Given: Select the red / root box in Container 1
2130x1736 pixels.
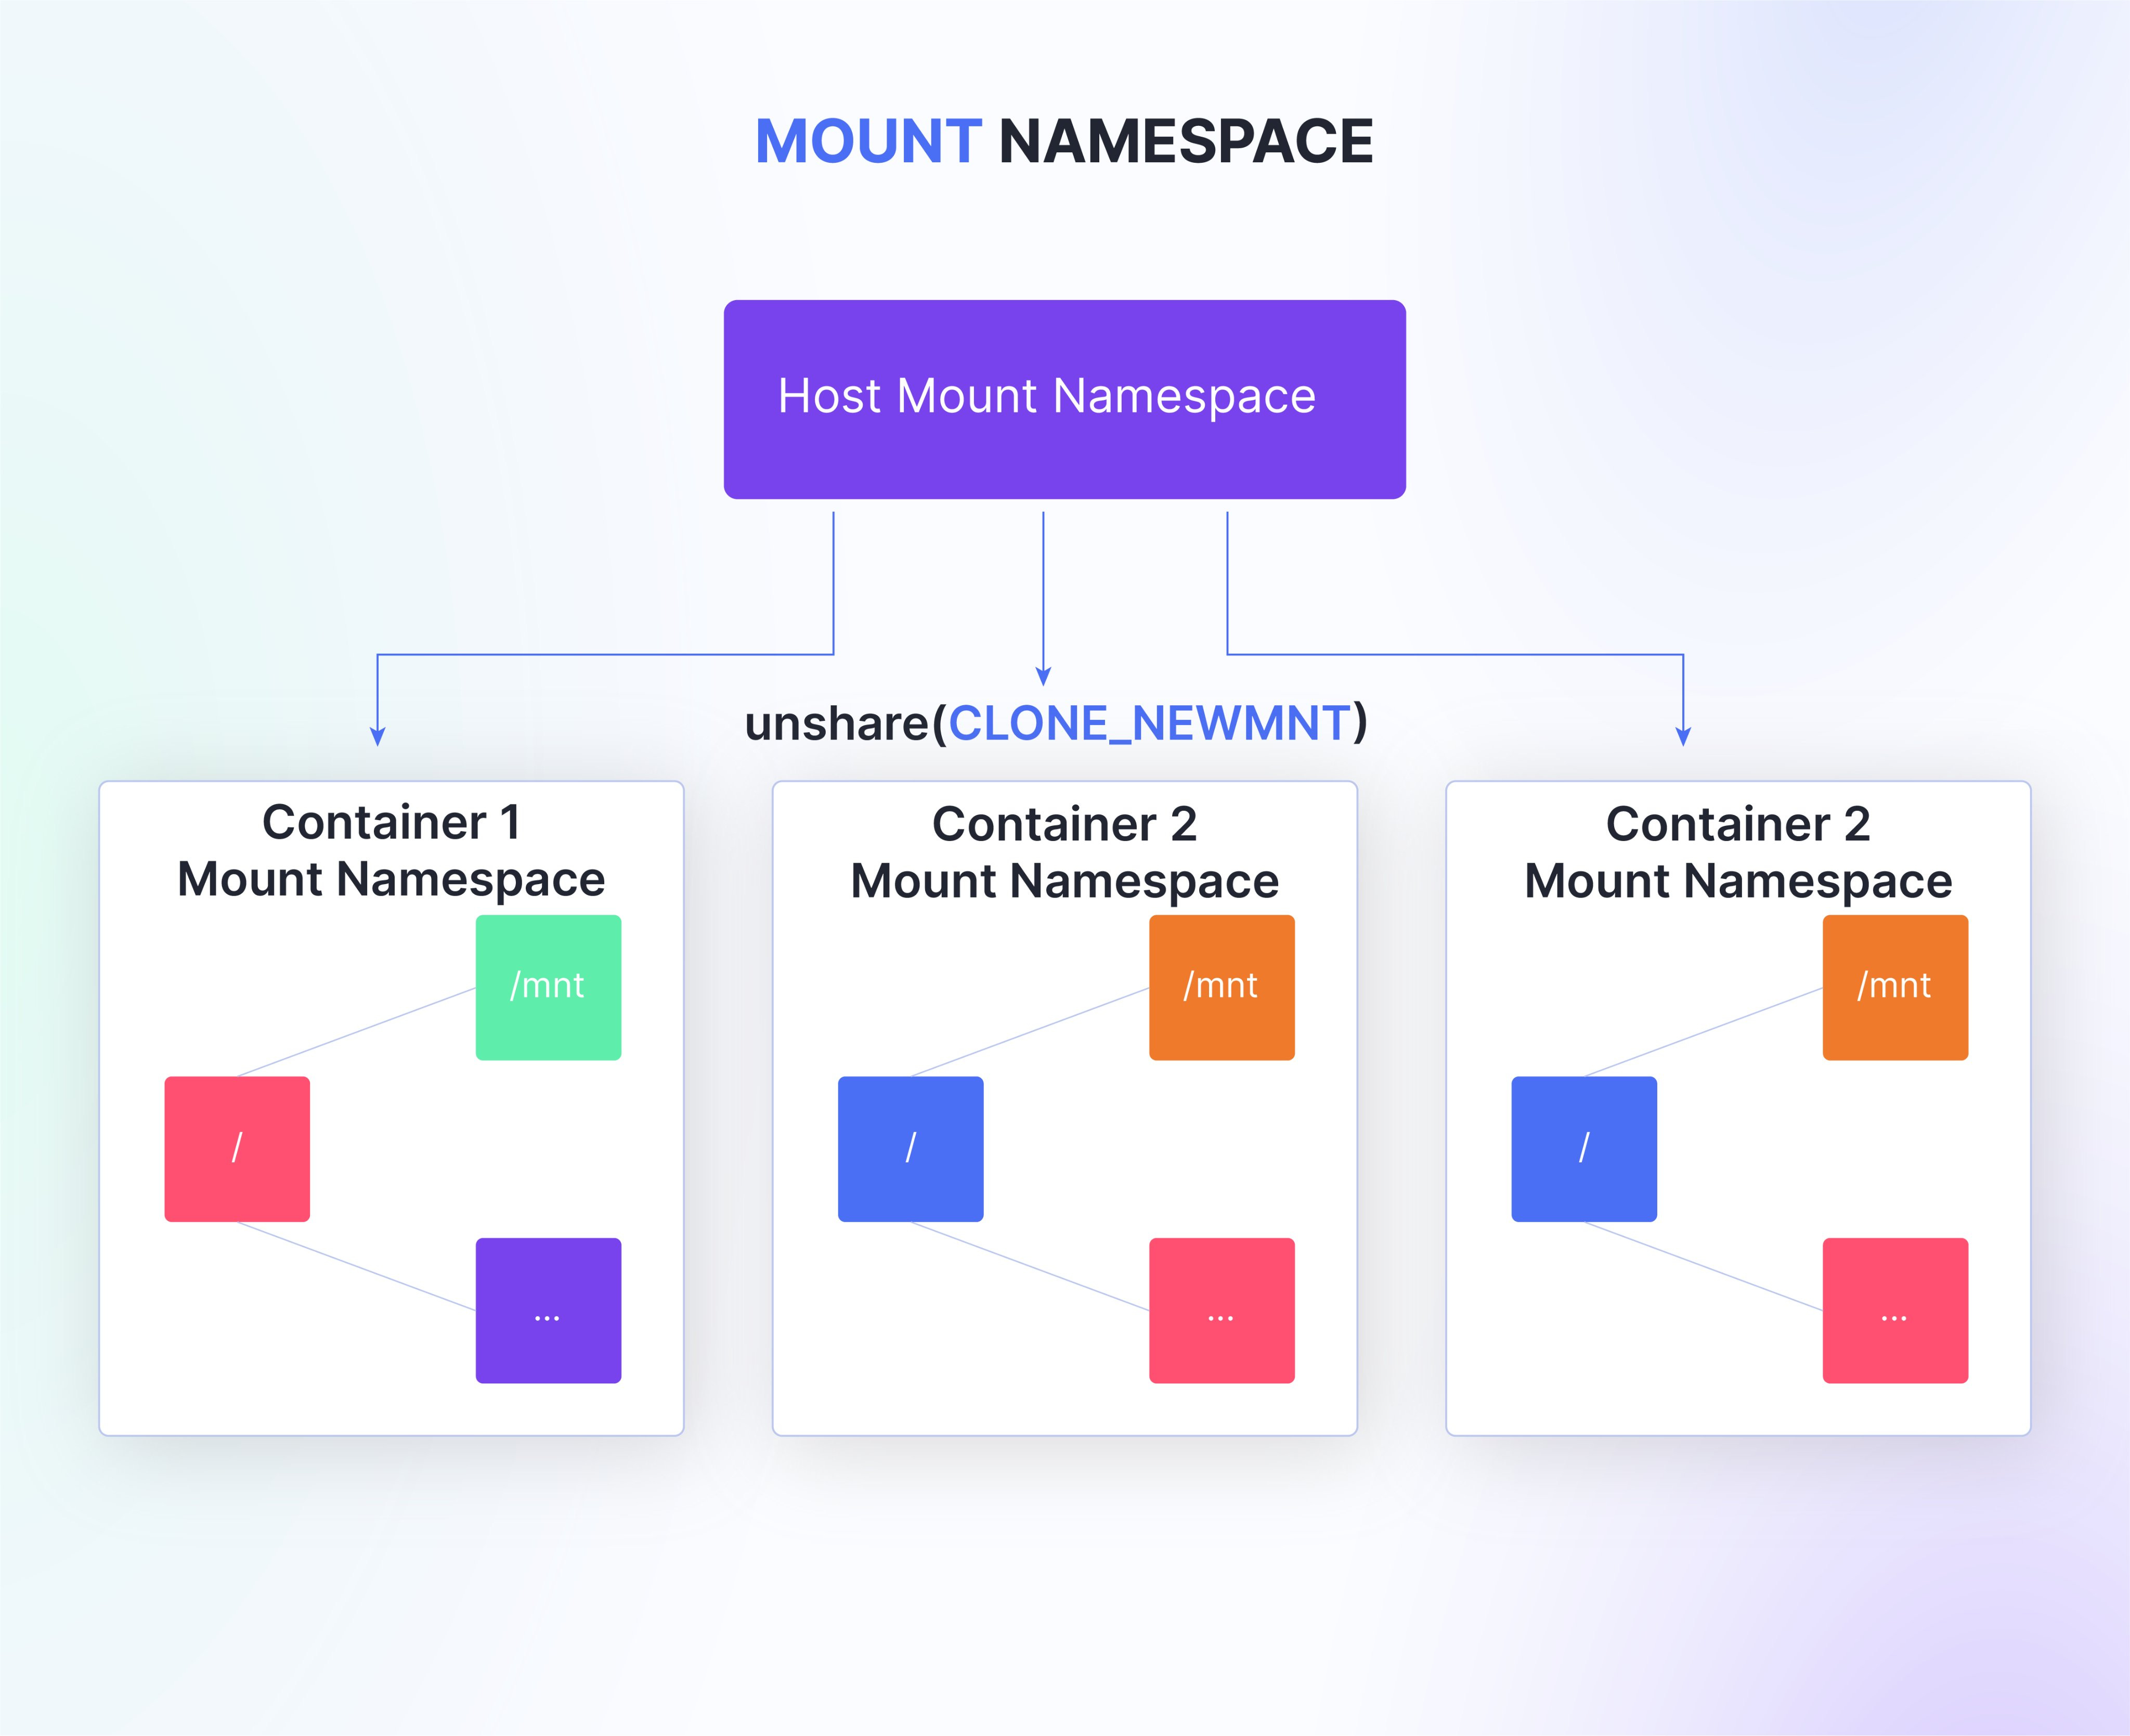Looking at the screenshot, I should click(237, 1149).
